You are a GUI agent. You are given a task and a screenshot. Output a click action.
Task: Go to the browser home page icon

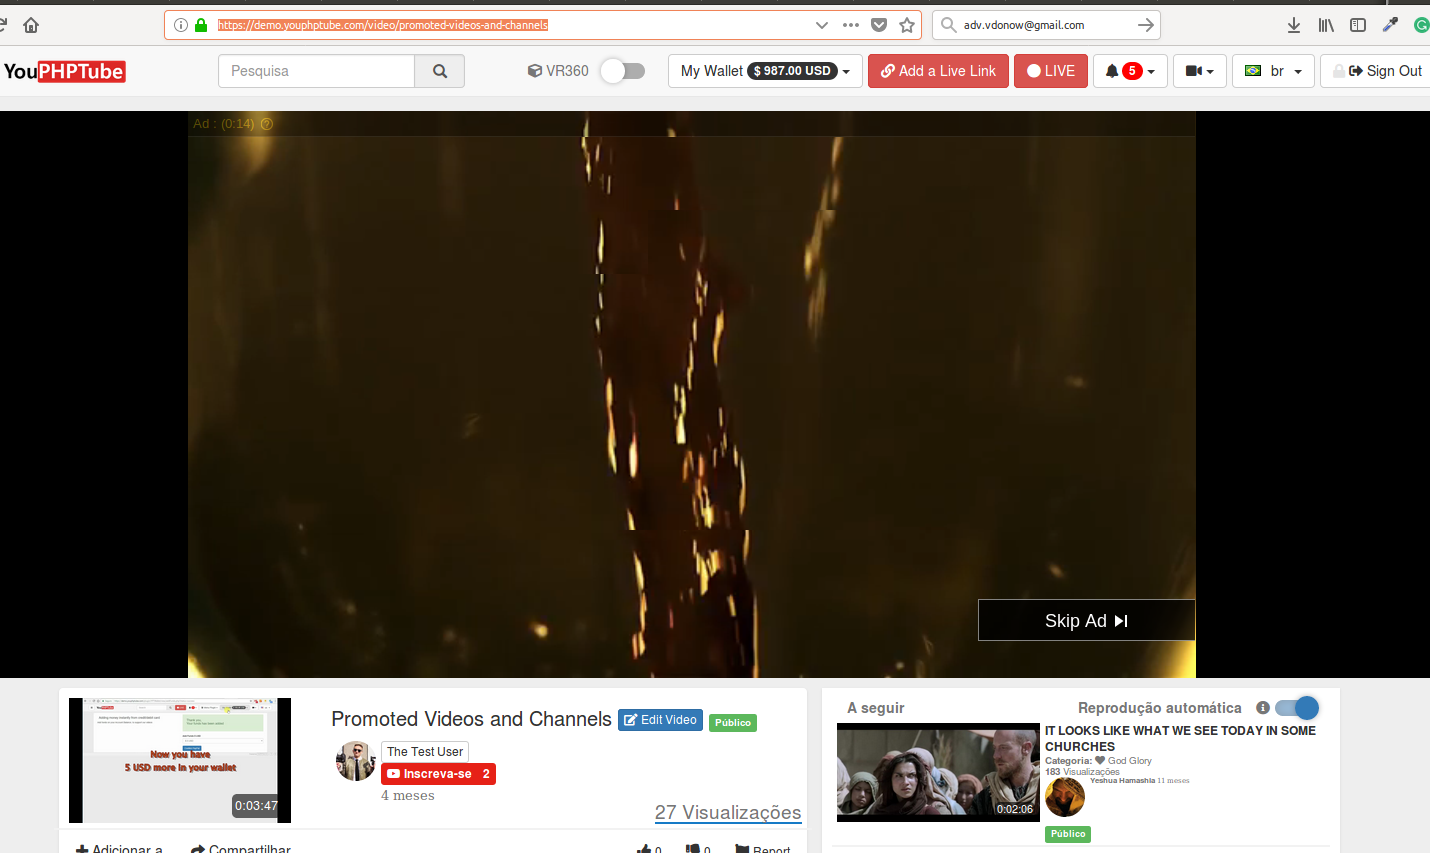click(x=31, y=25)
